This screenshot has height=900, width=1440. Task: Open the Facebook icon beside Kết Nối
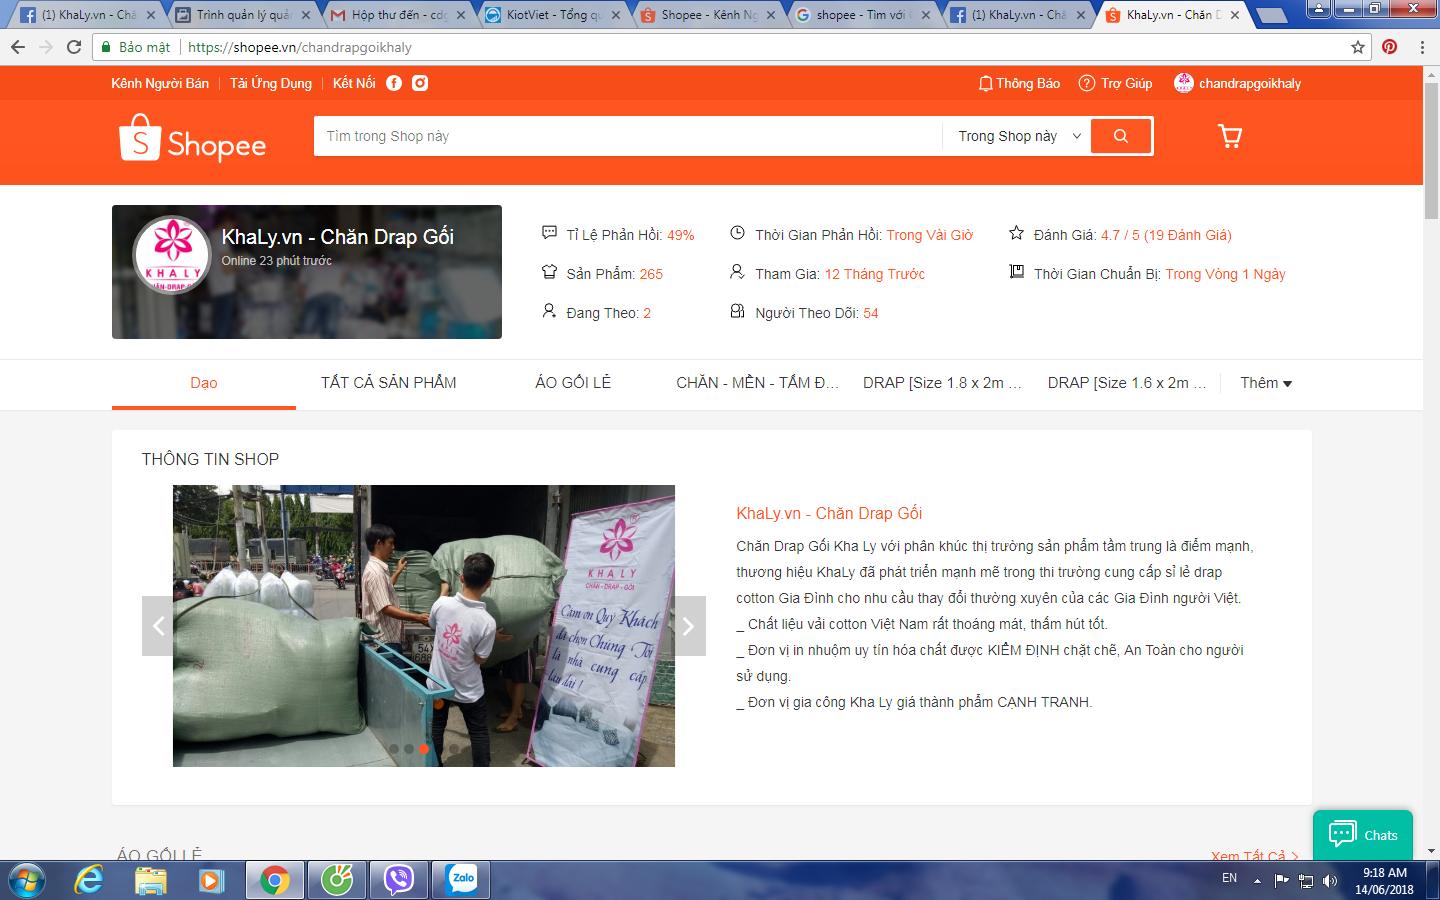click(394, 83)
